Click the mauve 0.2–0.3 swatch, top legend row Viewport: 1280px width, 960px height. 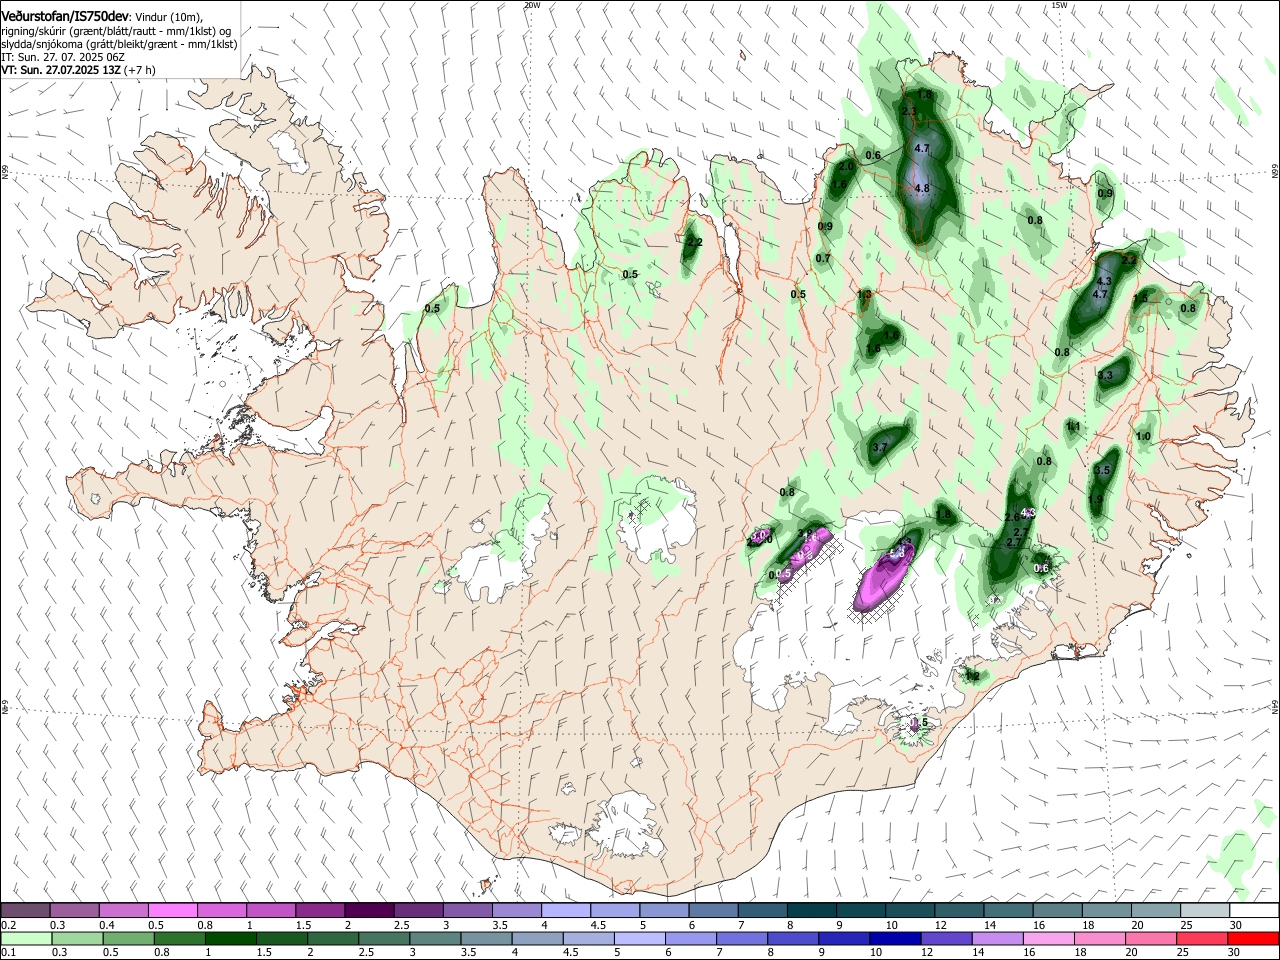coord(25,911)
